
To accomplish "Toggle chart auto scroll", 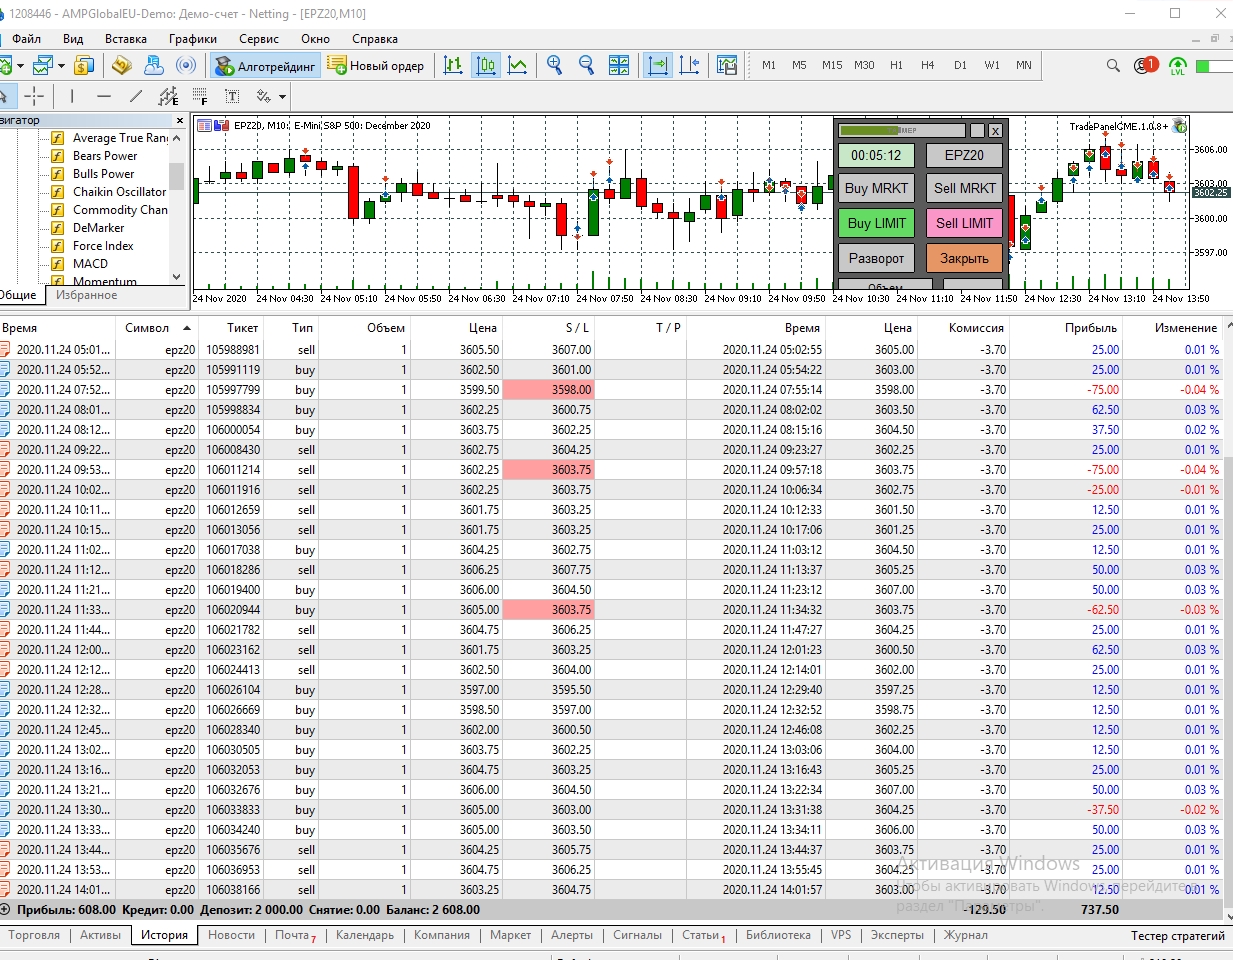I will (x=658, y=66).
